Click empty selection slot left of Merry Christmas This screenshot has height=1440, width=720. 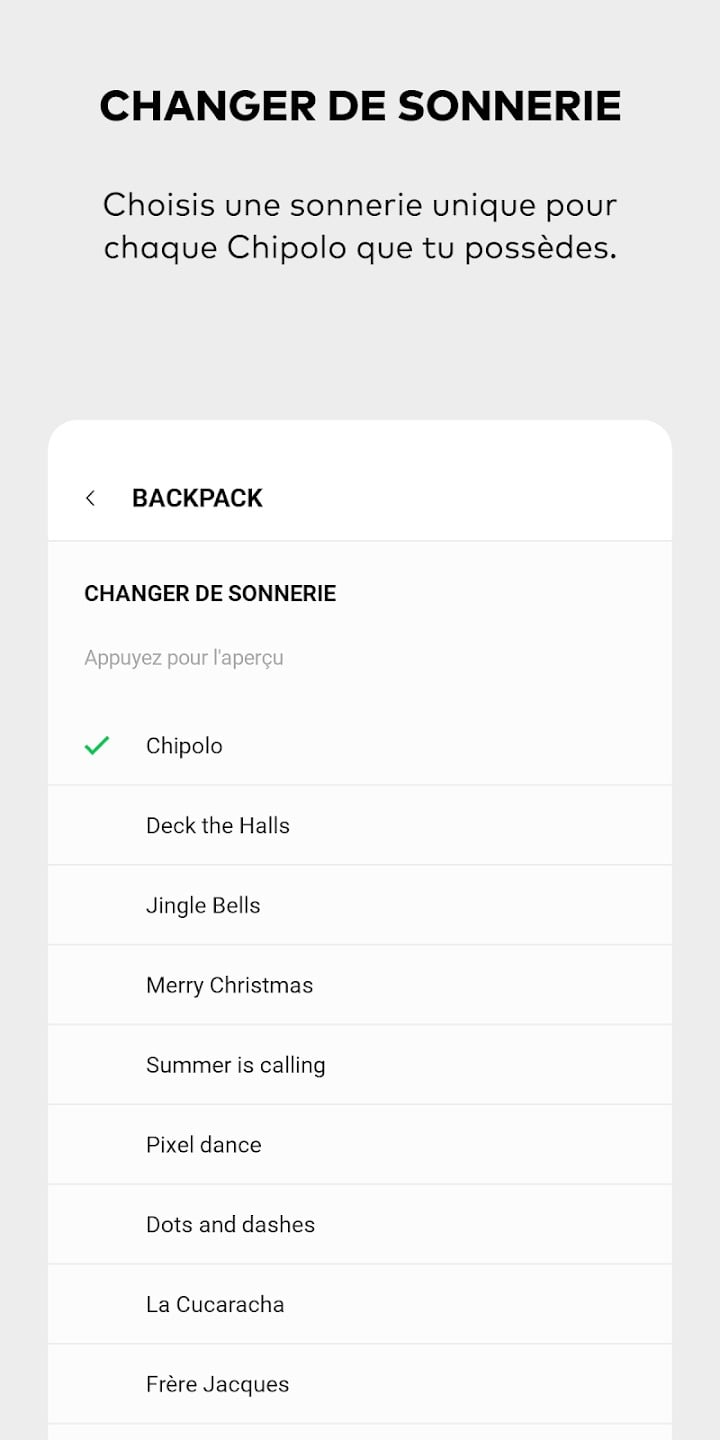point(97,986)
